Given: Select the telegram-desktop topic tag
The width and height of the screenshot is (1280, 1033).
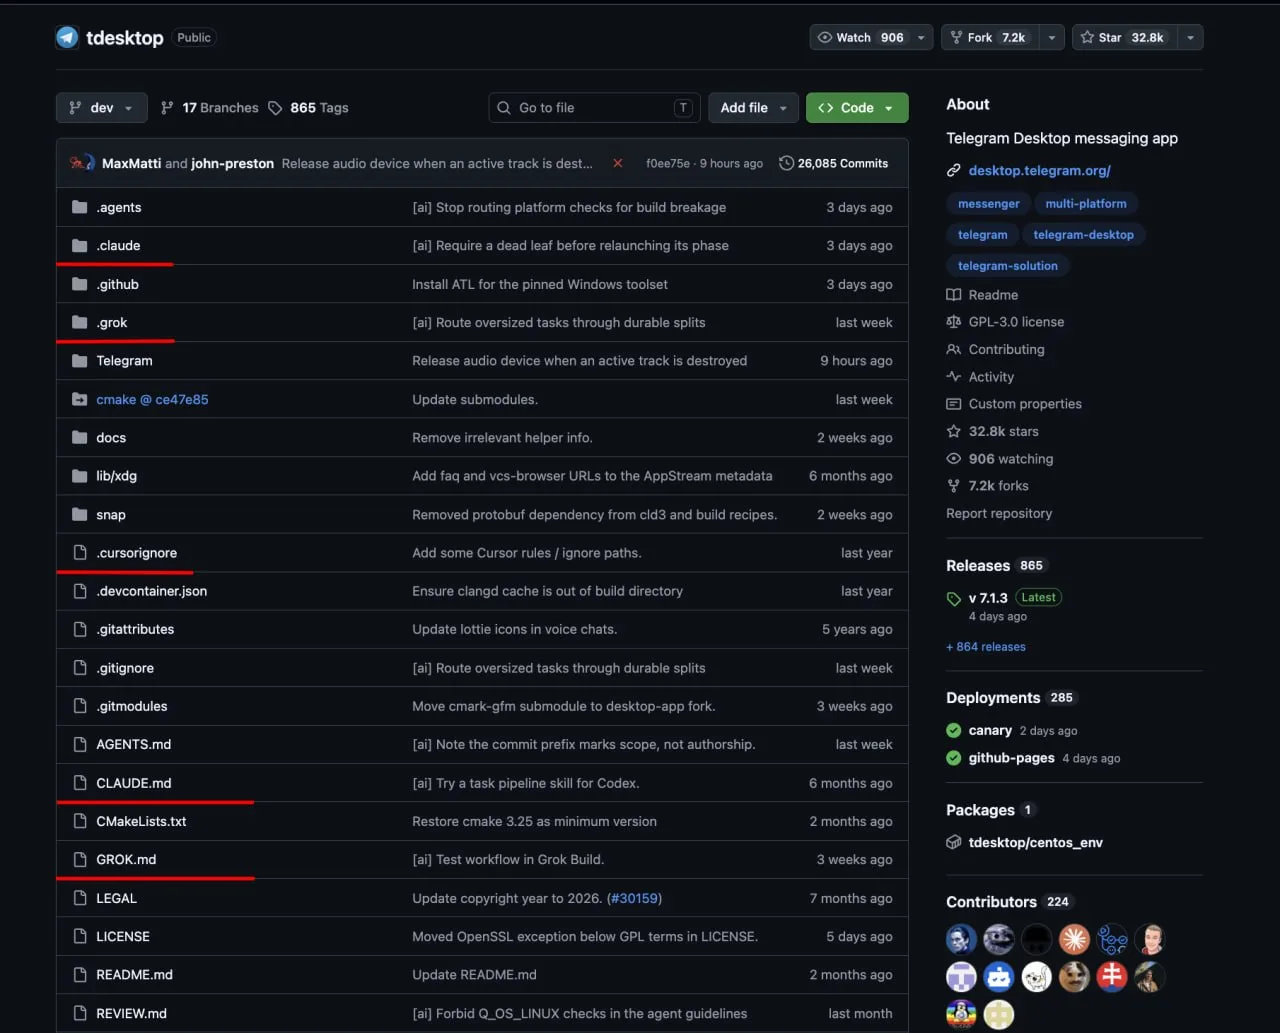Looking at the screenshot, I should point(1083,235).
